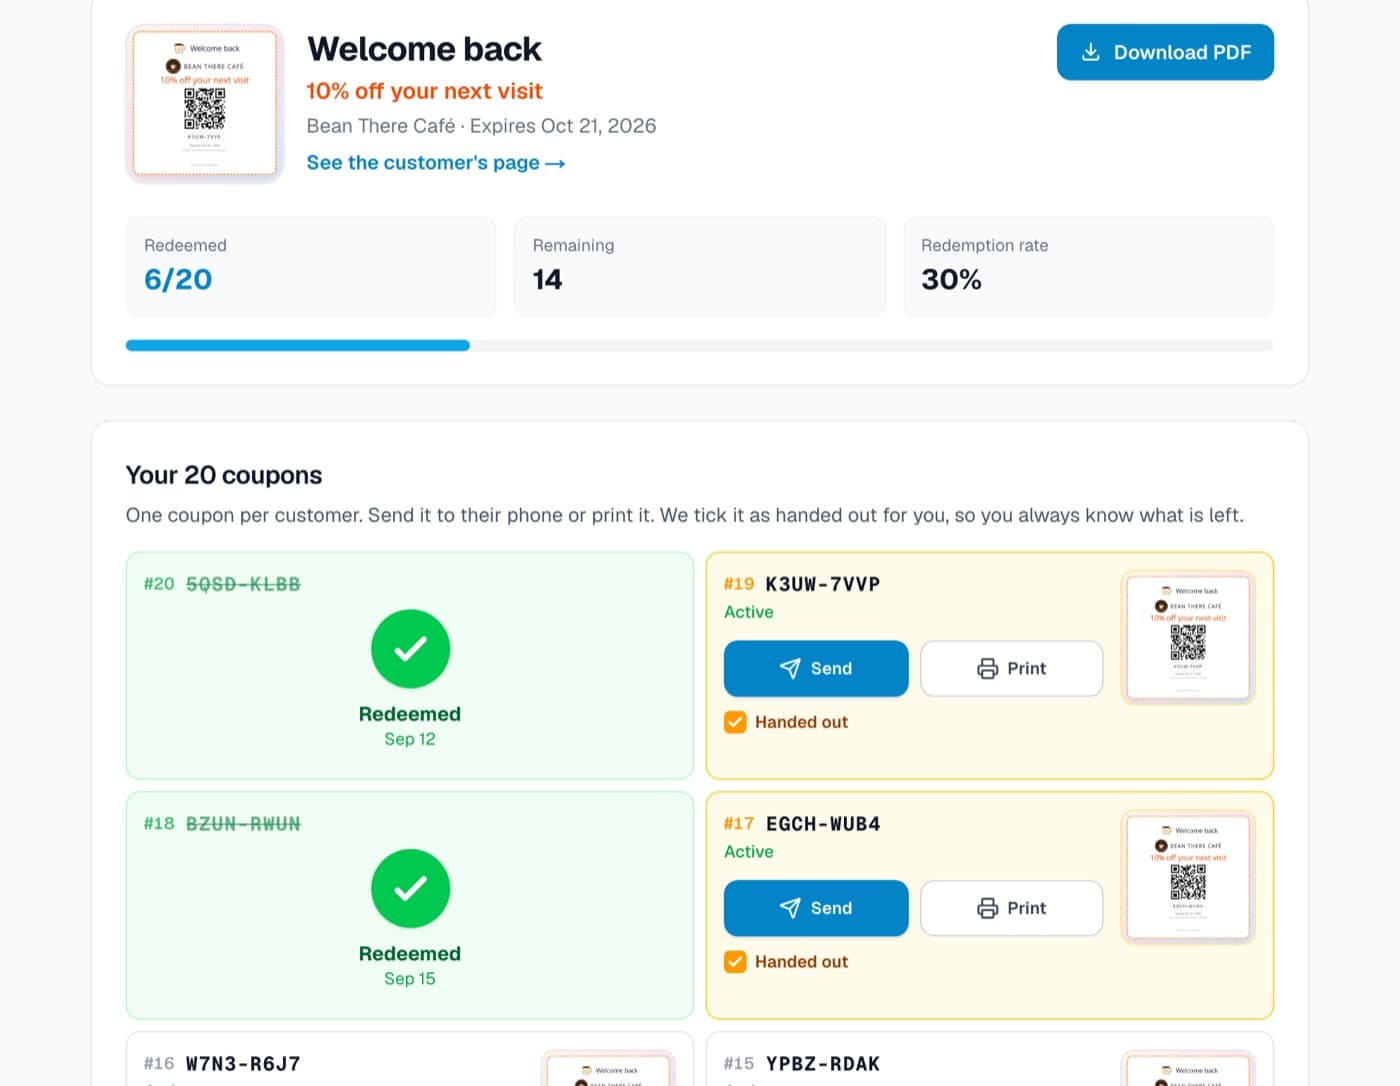This screenshot has height=1086, width=1400.
Task: Click the Redemption rate 30% stat
Action: point(1088,266)
